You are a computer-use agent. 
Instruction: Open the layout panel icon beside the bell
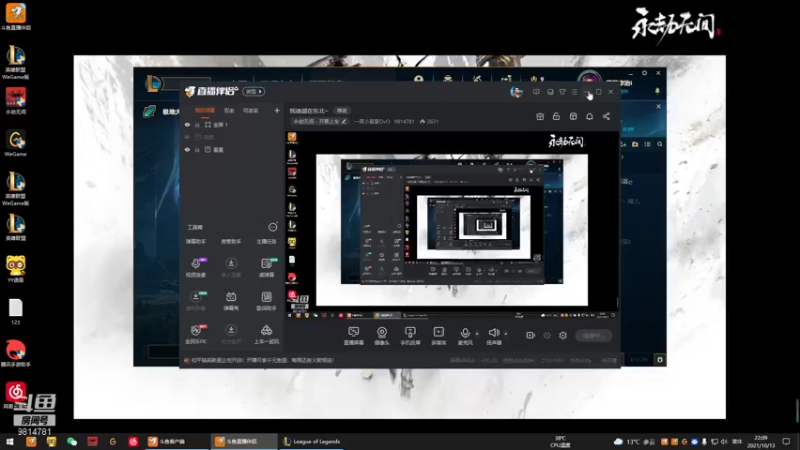tap(573, 116)
